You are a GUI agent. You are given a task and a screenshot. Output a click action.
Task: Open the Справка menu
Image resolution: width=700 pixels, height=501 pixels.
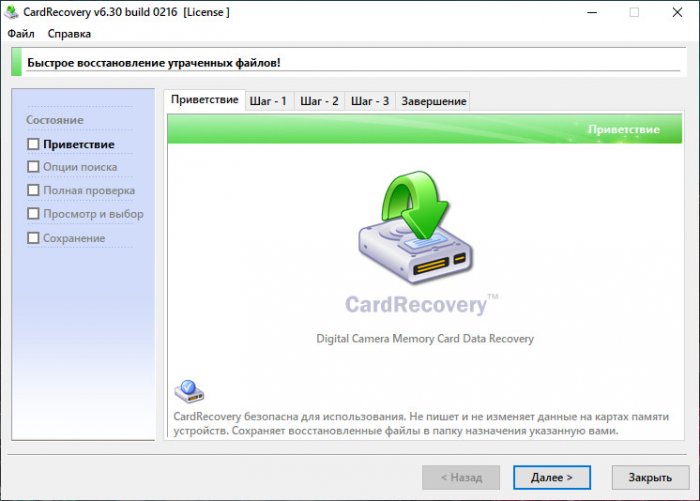click(69, 34)
